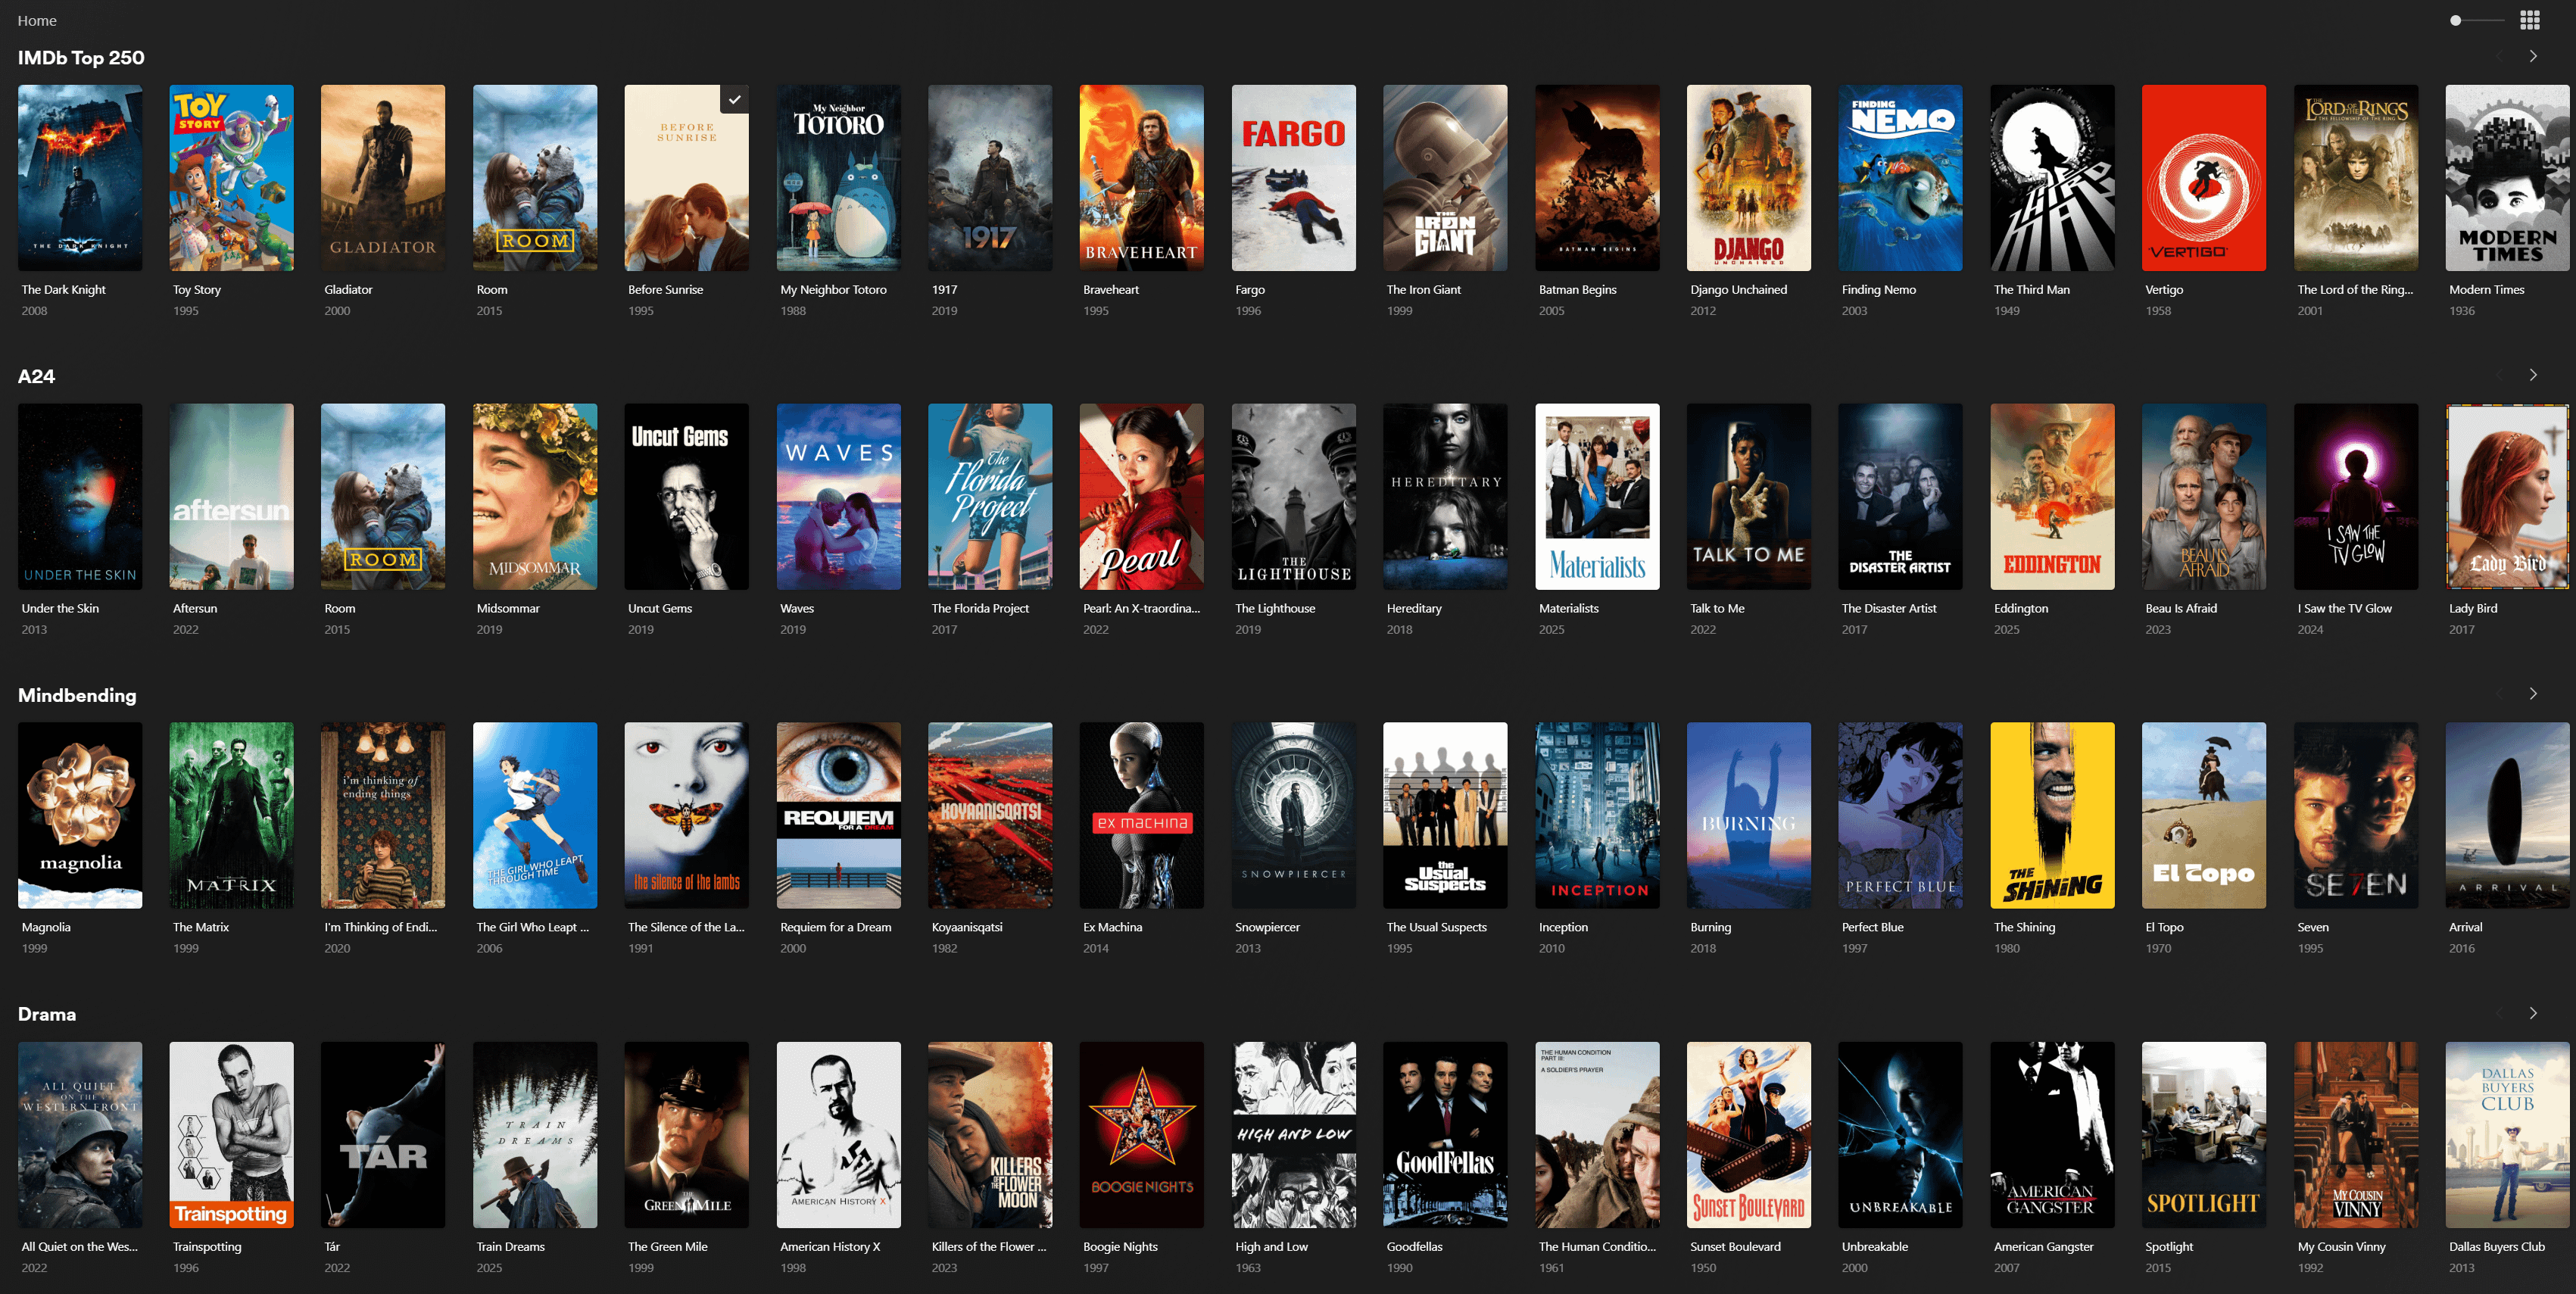Select the Finding Nemo poster
The width and height of the screenshot is (2576, 1294).
pos(1900,178)
